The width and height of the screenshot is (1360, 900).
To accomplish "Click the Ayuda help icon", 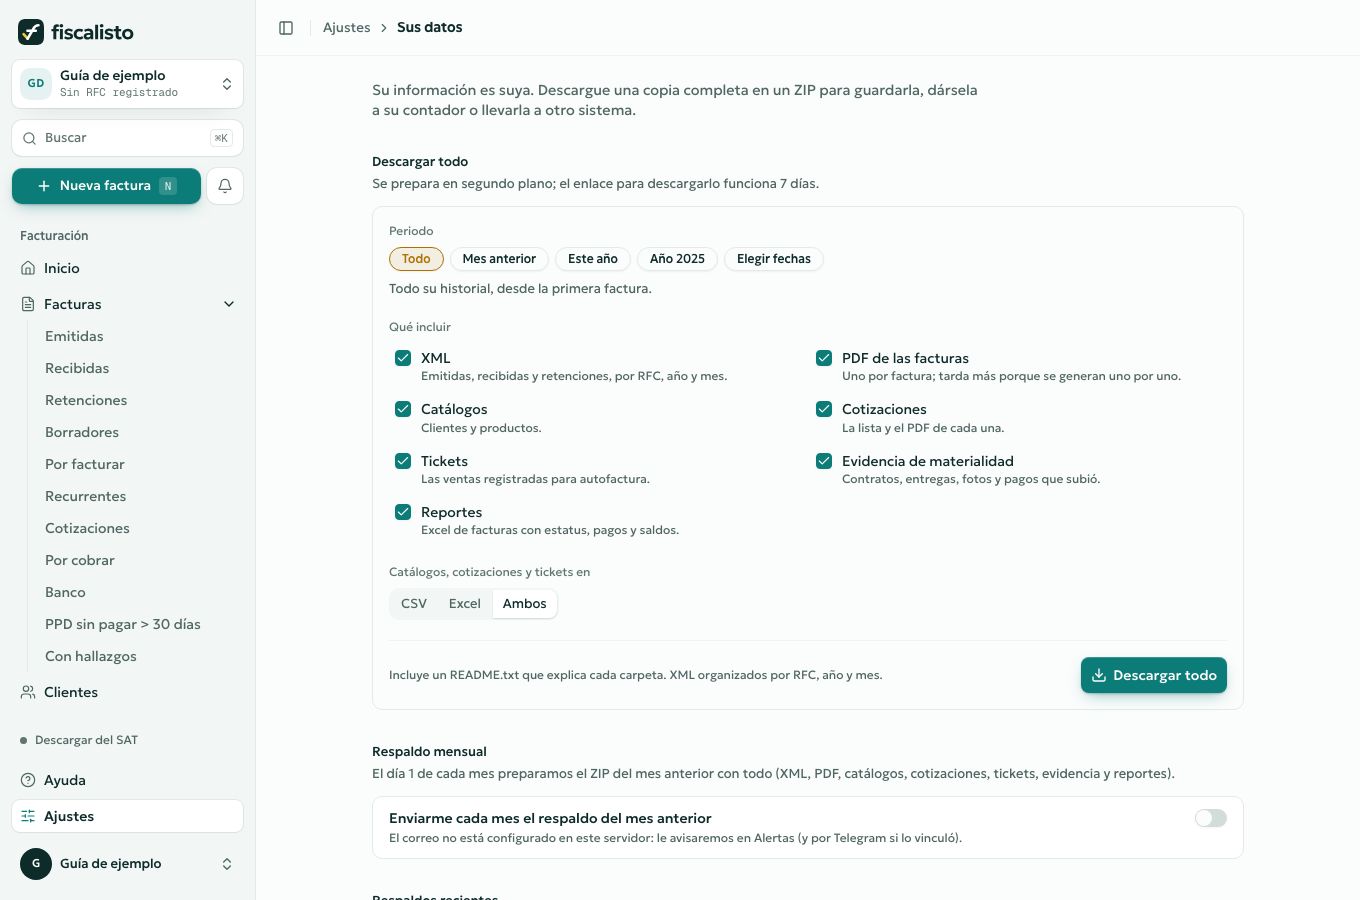I will pyautogui.click(x=28, y=780).
